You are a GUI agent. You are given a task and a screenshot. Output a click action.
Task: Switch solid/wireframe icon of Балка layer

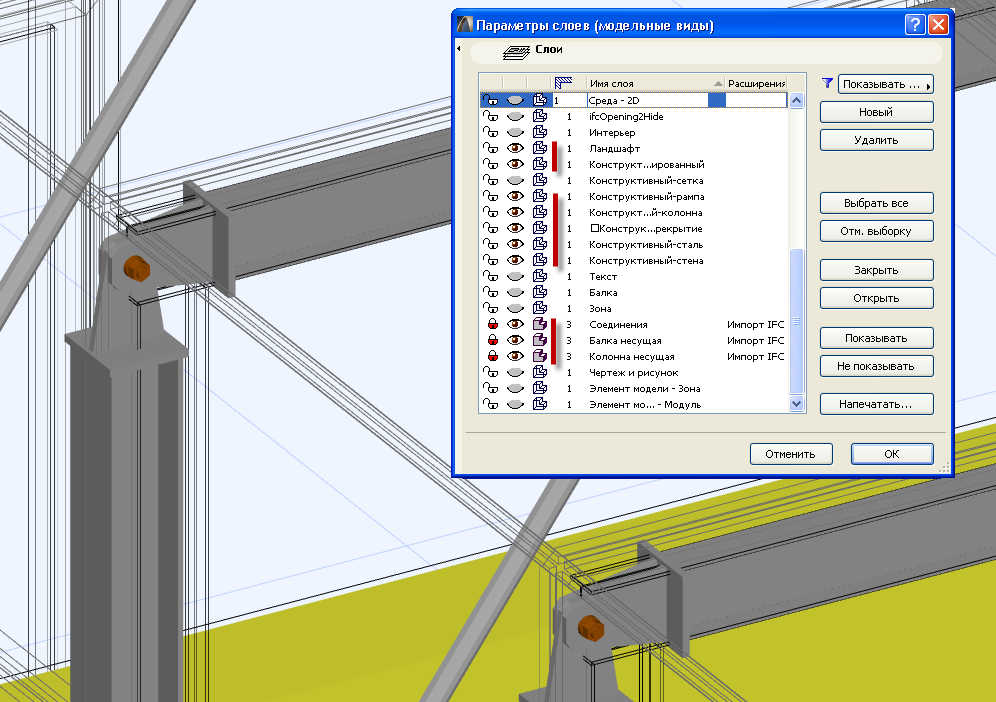click(x=540, y=292)
